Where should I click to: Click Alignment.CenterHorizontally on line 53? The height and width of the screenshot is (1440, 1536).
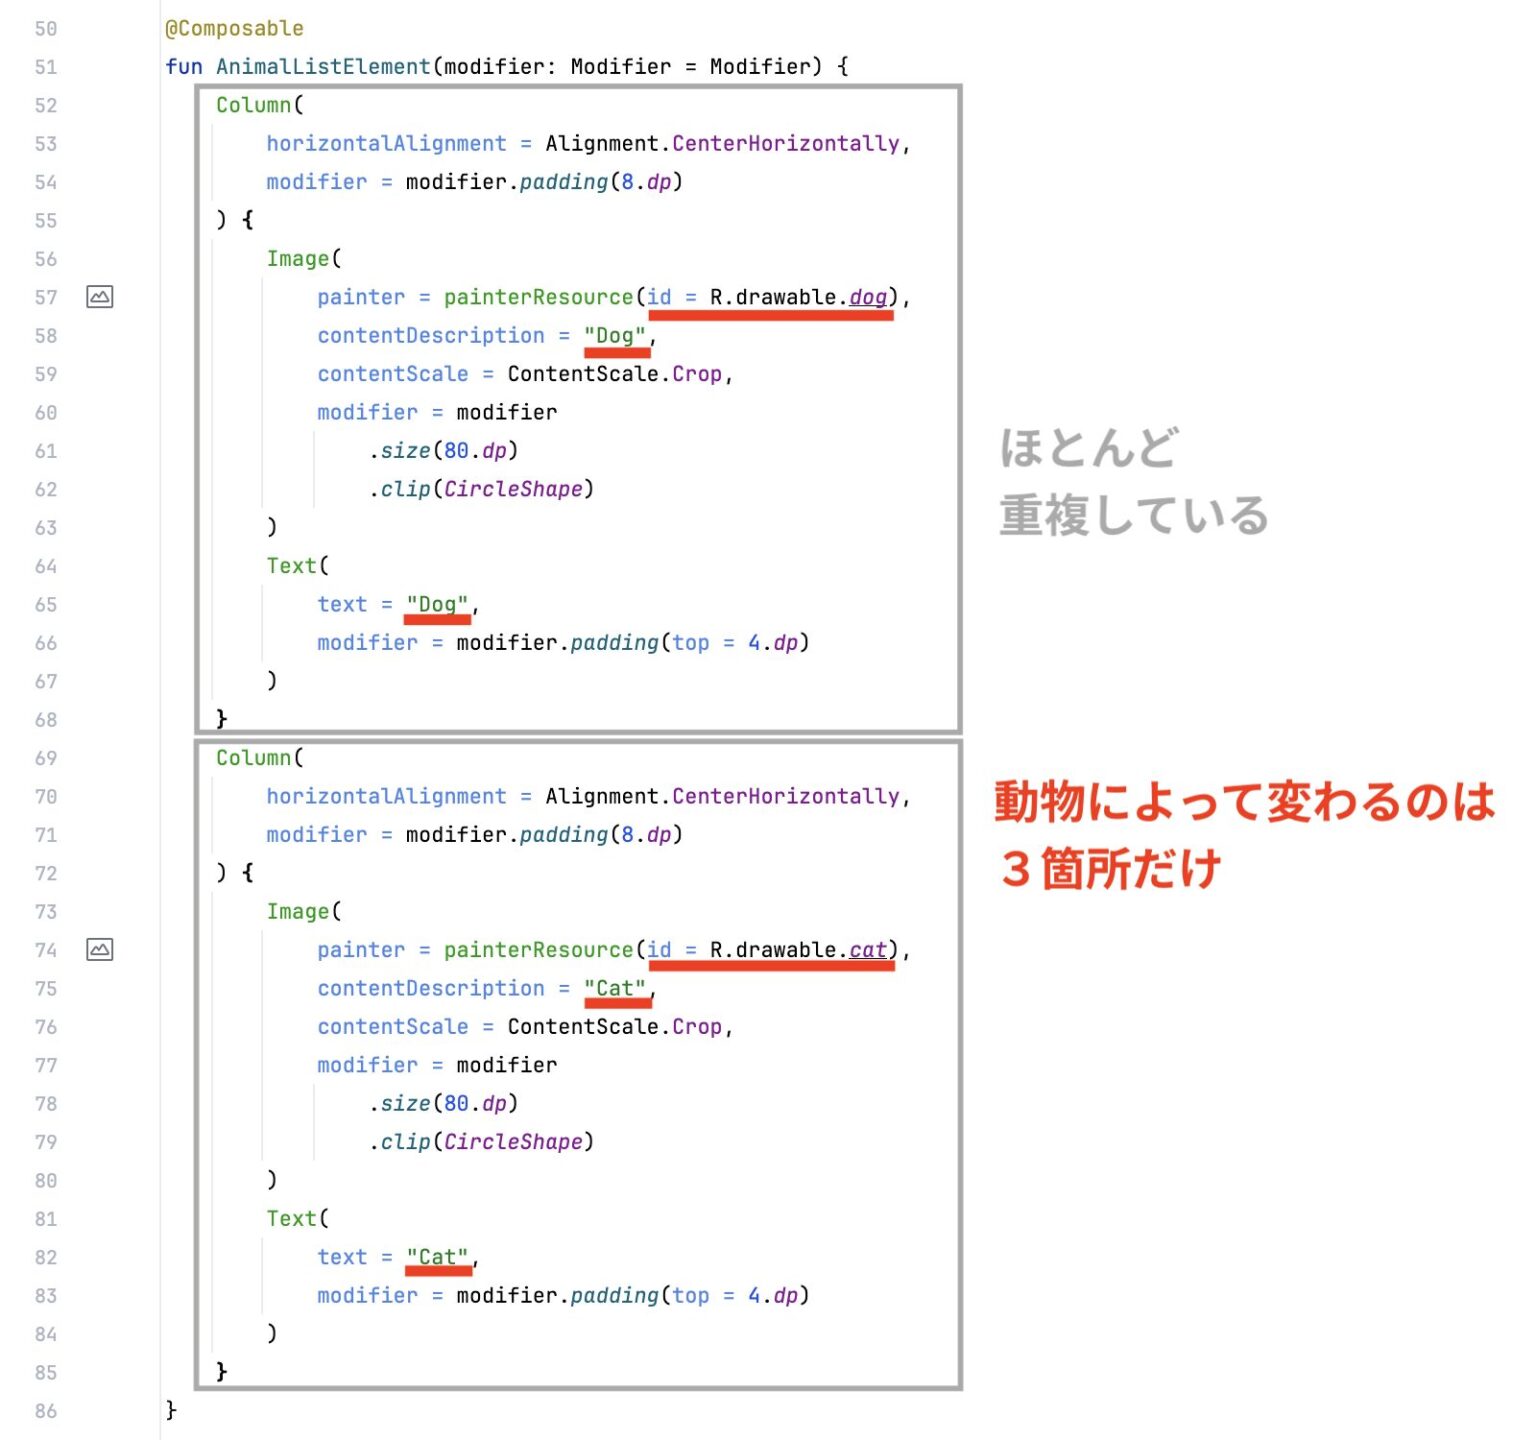pyautogui.click(x=722, y=144)
